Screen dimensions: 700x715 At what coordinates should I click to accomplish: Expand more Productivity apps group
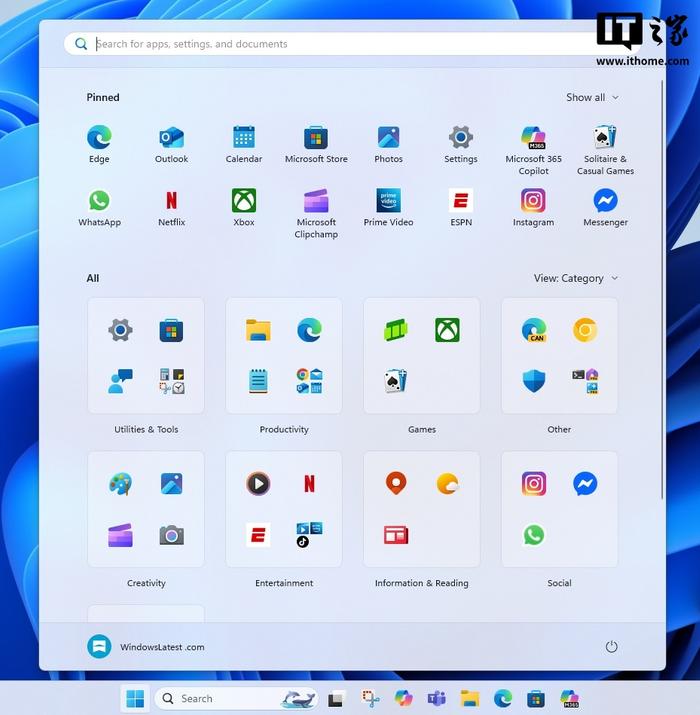tap(310, 381)
